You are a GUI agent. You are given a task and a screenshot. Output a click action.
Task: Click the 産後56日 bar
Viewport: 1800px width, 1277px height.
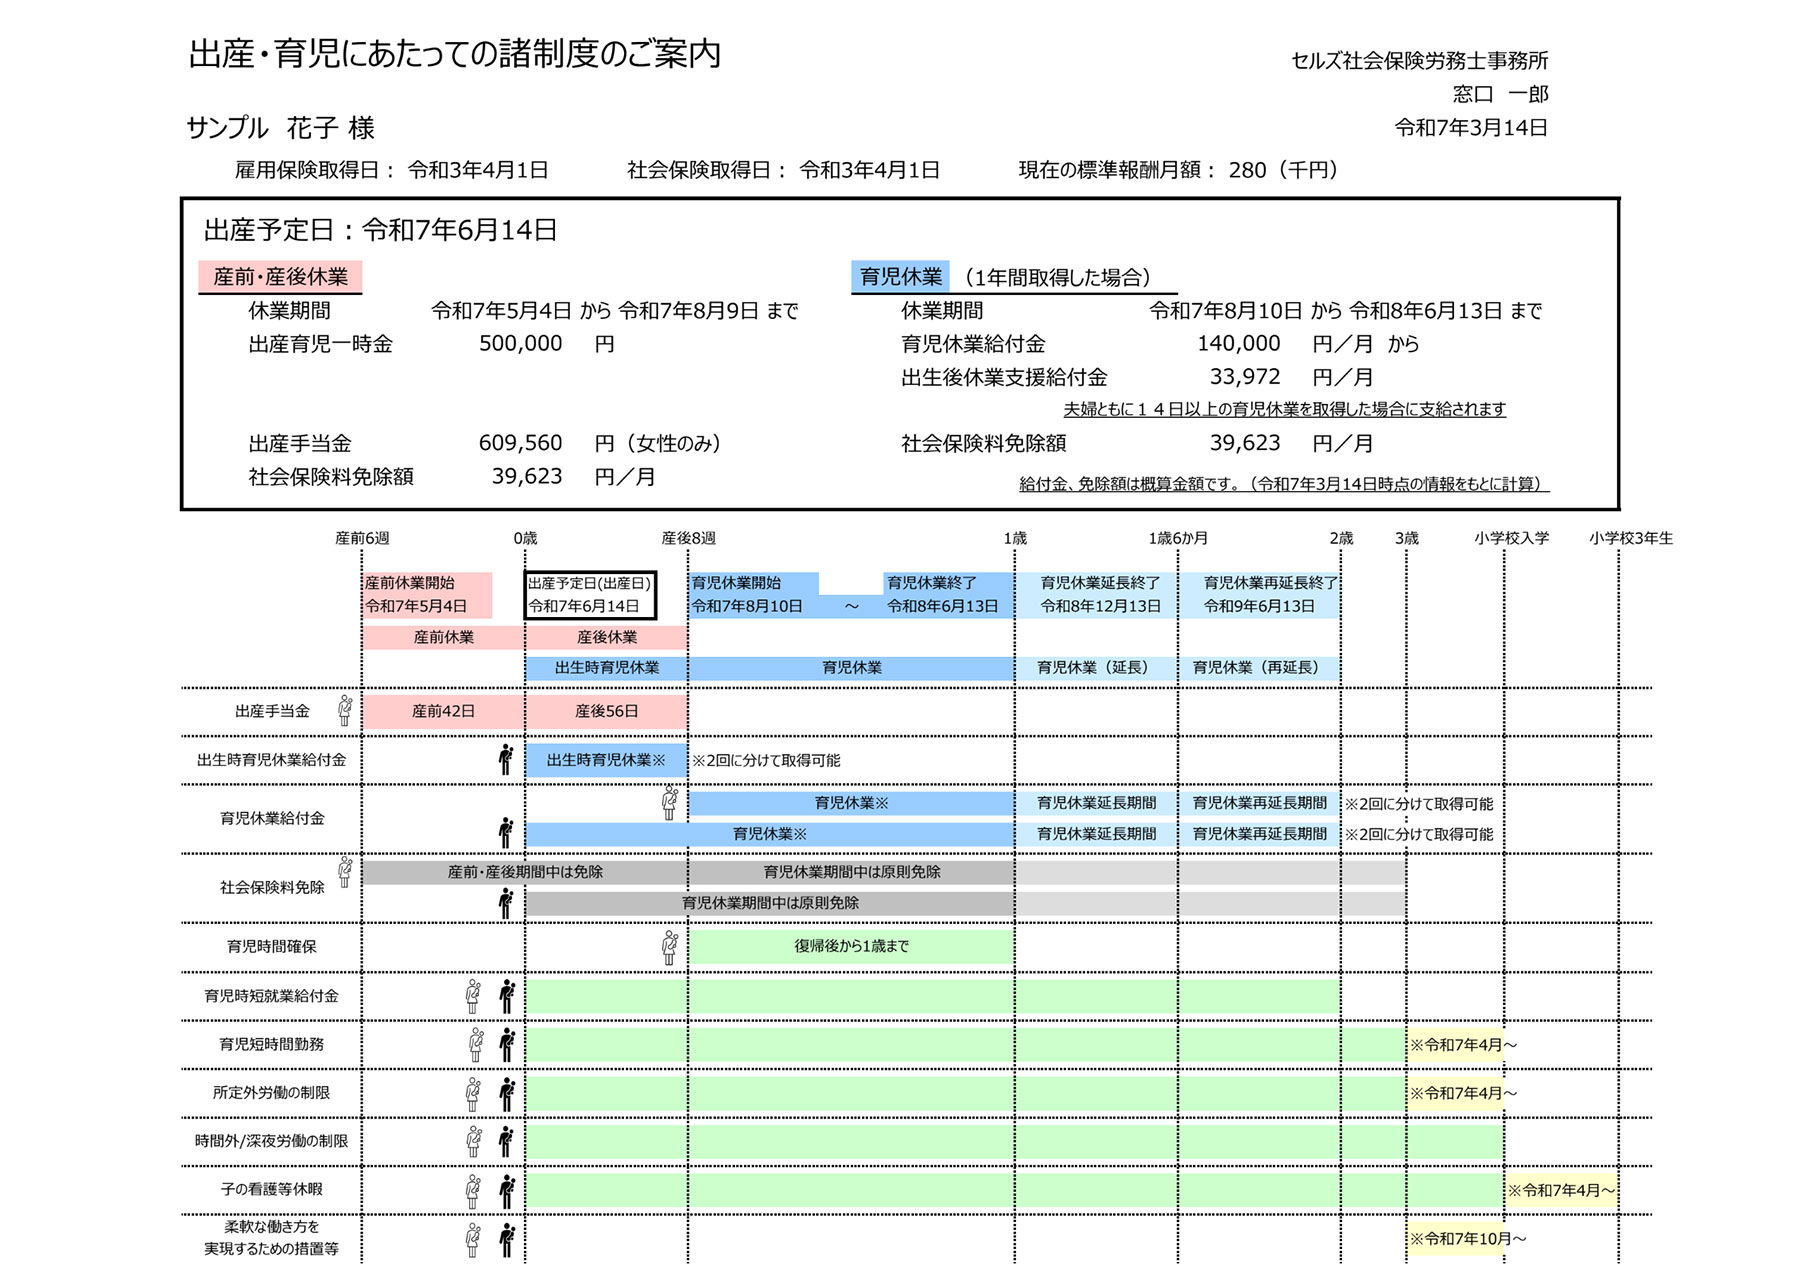[606, 711]
